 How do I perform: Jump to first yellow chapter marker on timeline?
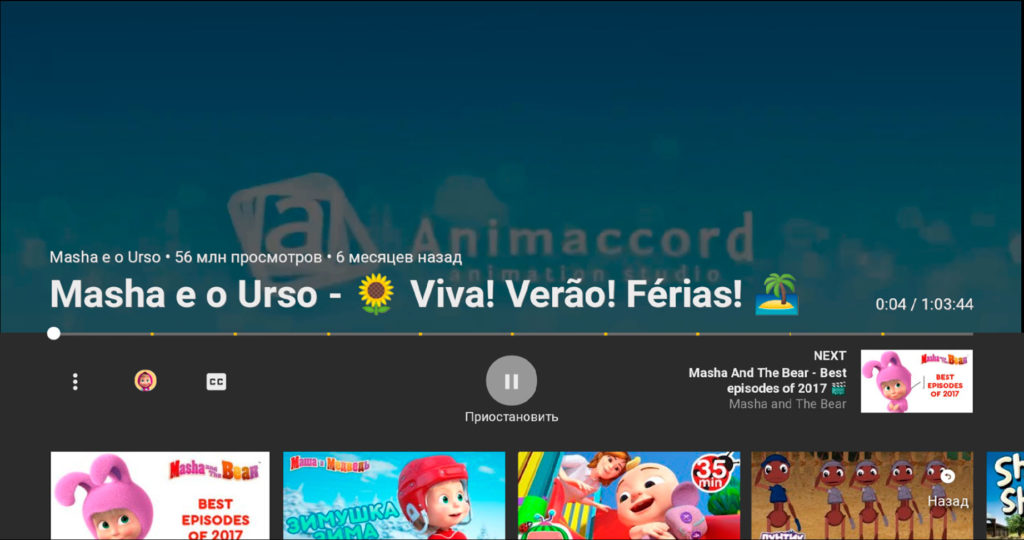[x=152, y=334]
